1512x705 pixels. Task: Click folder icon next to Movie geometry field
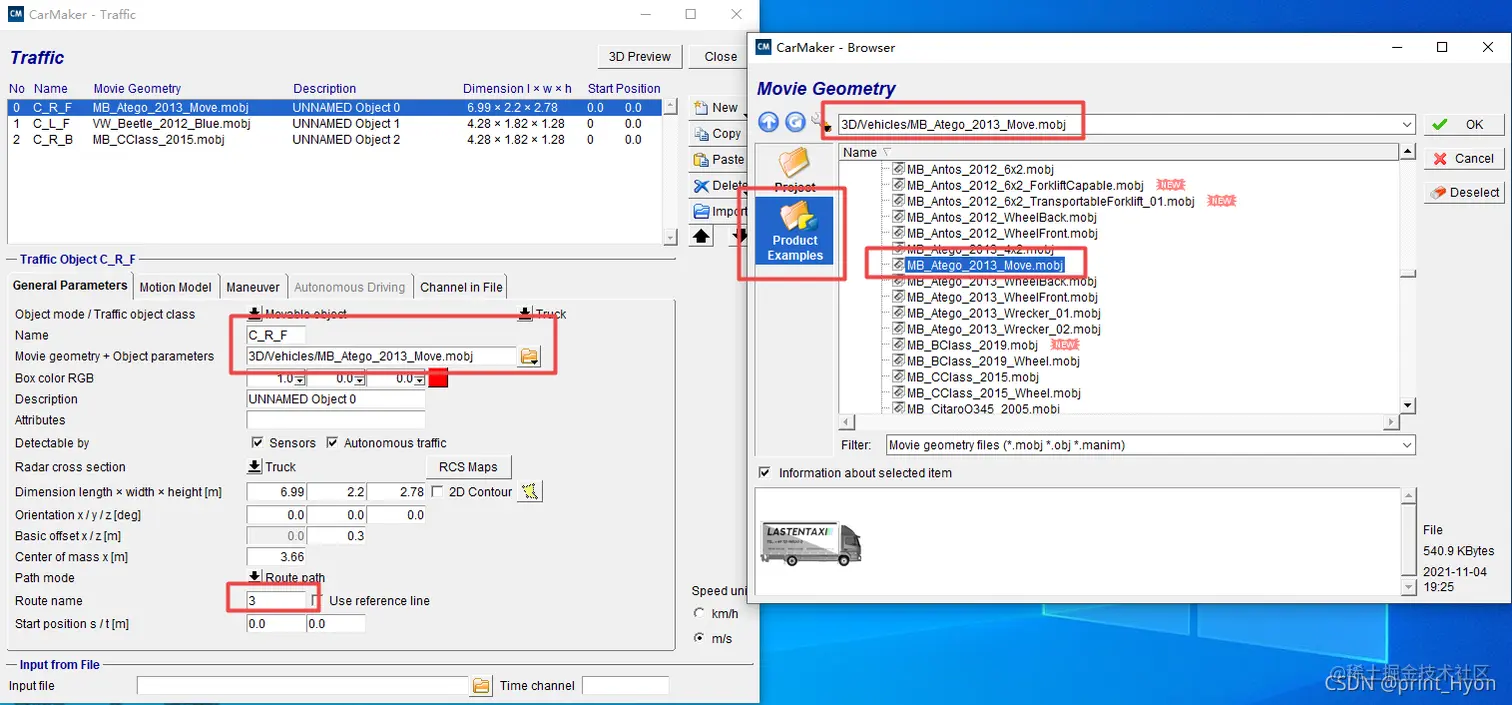coord(529,357)
